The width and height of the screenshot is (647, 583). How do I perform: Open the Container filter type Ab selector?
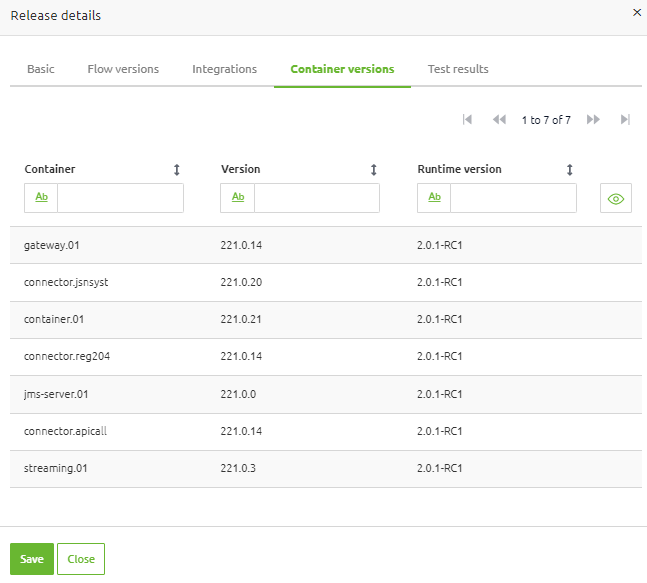pos(41,198)
